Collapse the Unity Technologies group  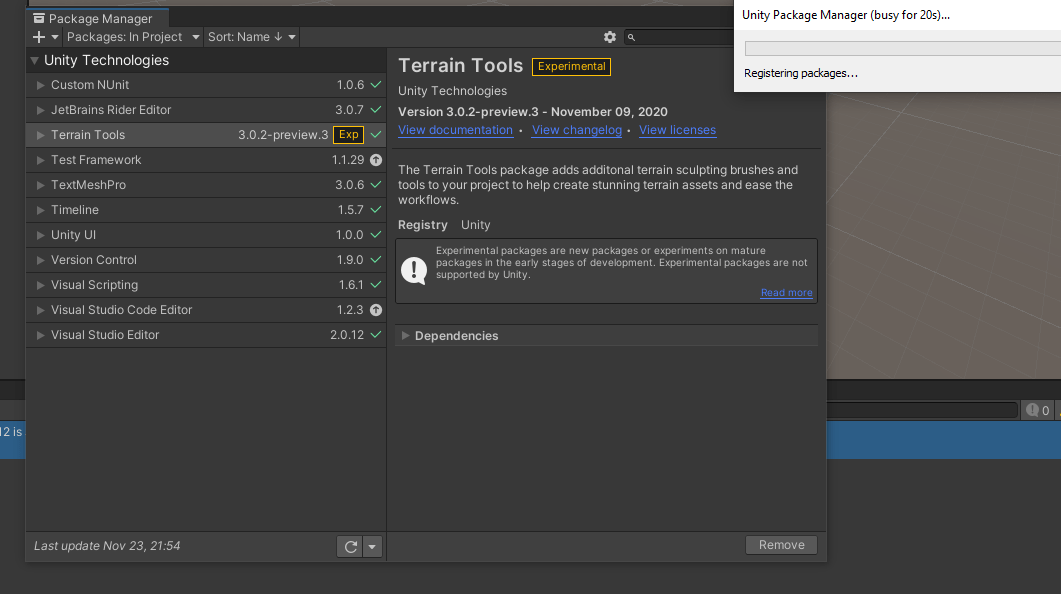(35, 60)
